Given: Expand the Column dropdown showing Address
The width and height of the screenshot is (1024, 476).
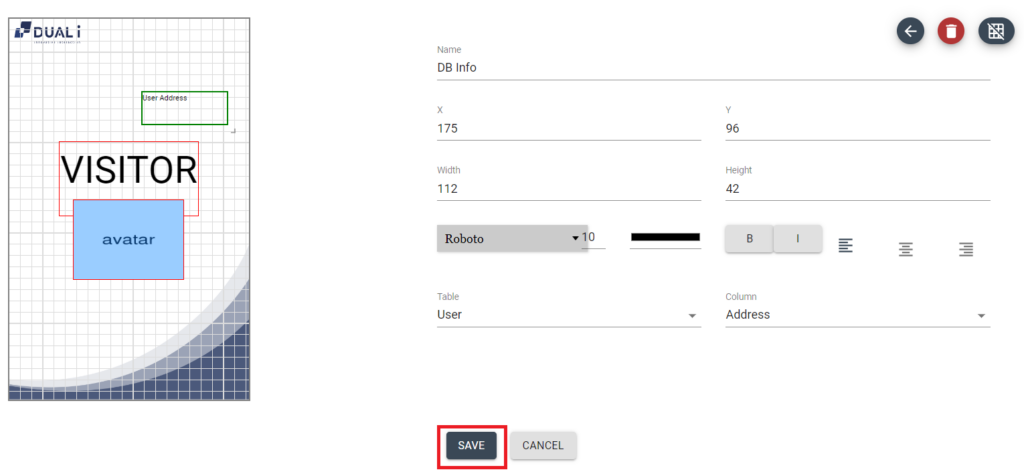Looking at the screenshot, I should 856,315.
